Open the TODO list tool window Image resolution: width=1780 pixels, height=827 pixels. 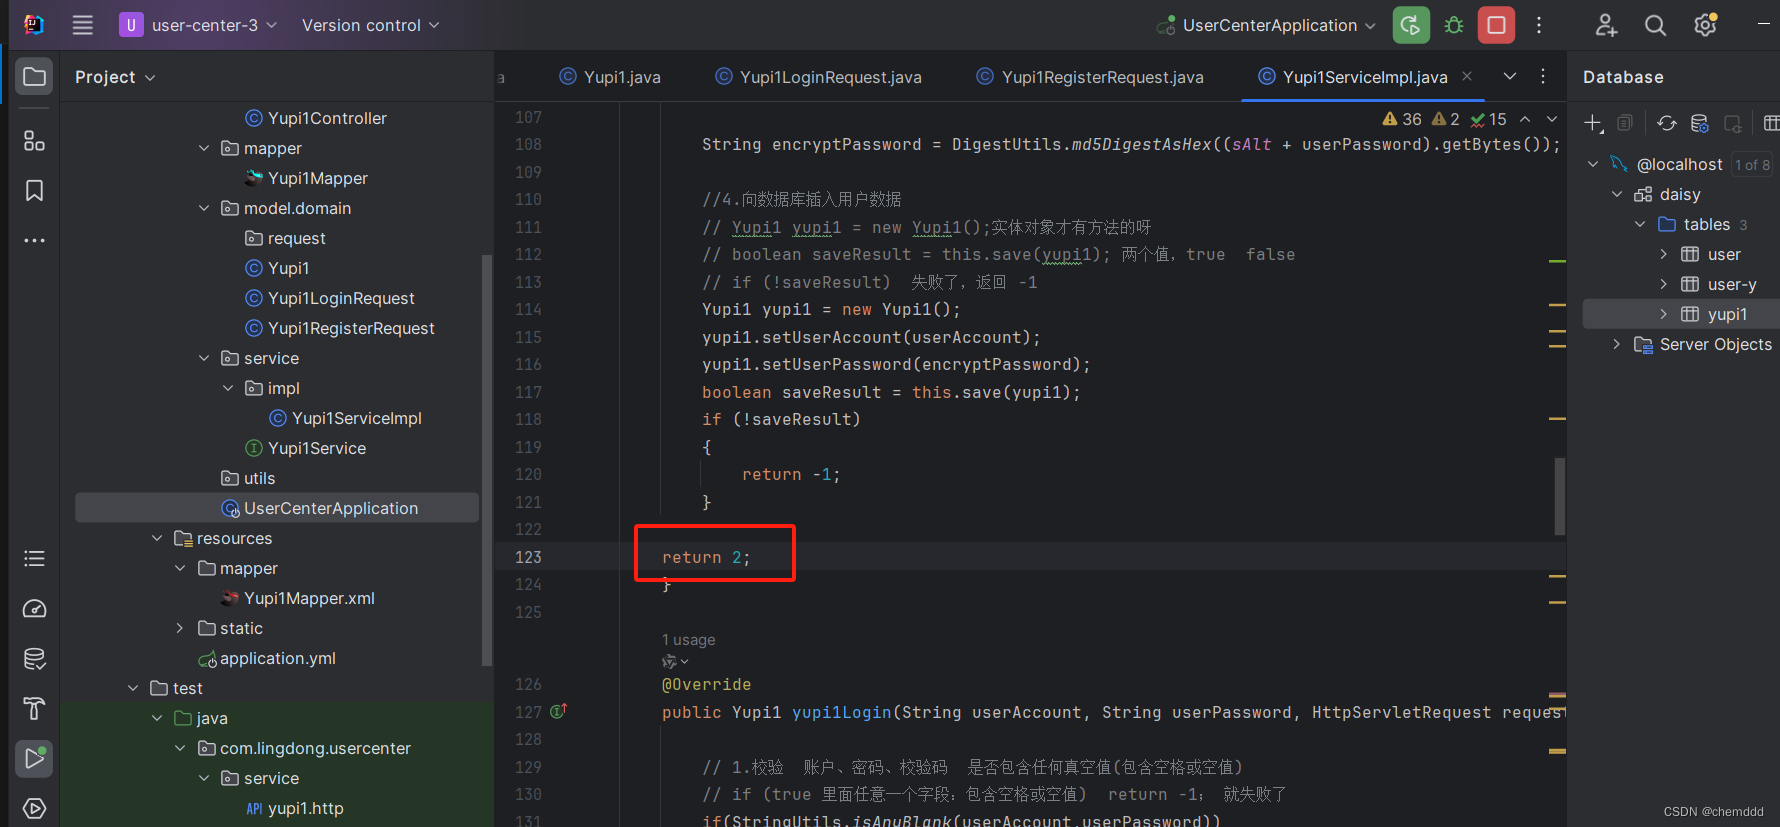click(34, 559)
